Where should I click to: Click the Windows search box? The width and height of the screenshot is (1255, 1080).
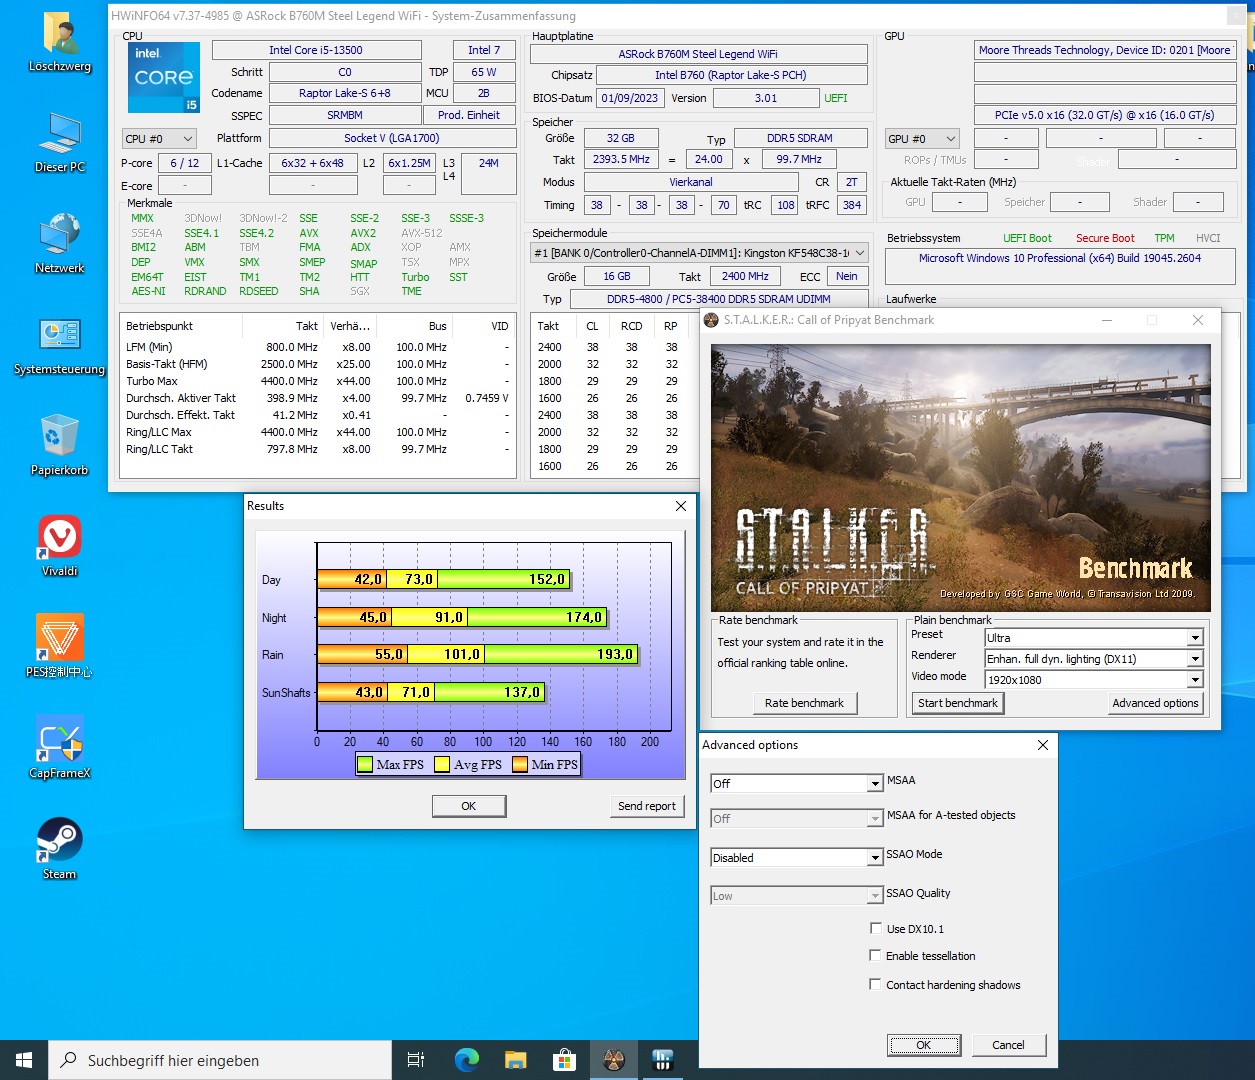point(220,1060)
